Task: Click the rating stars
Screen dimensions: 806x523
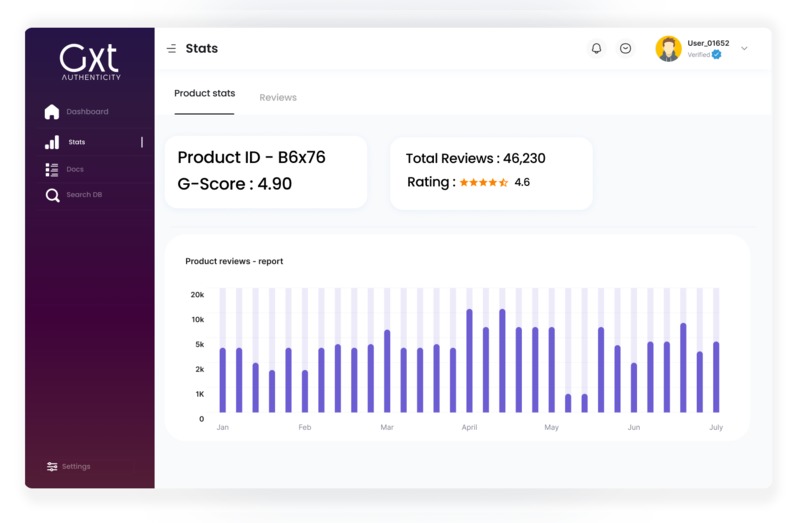Action: [x=484, y=182]
